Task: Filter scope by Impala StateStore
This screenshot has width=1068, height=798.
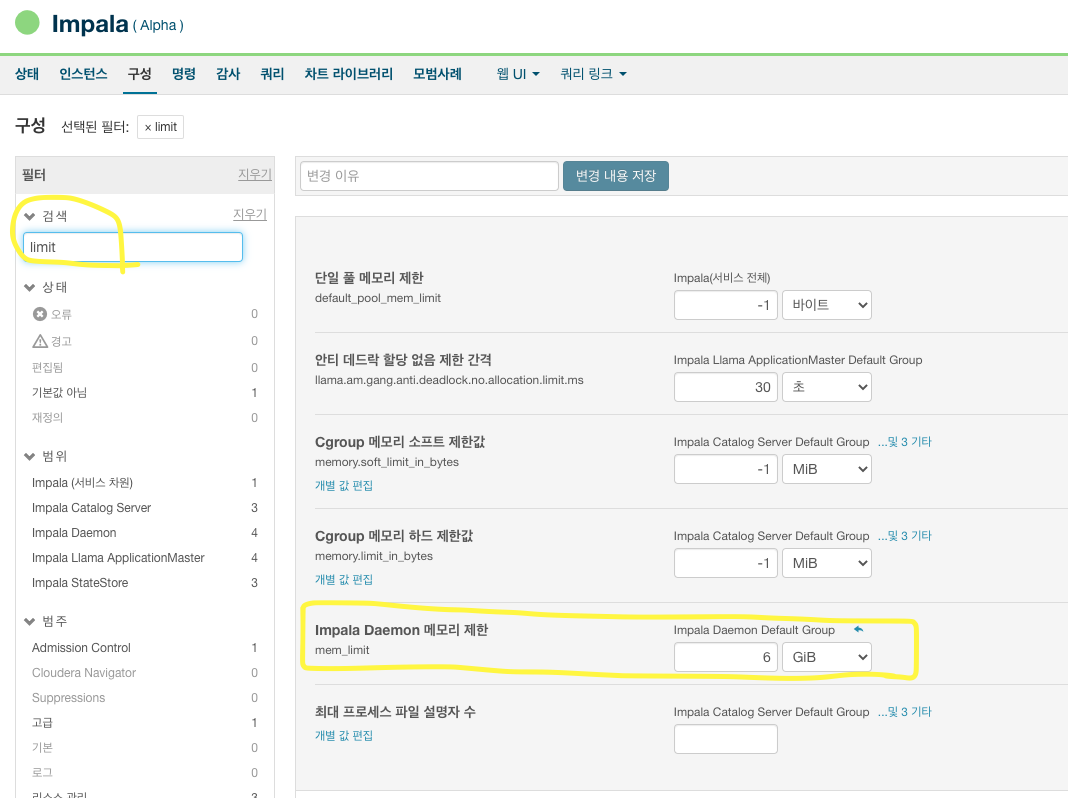Action: click(x=80, y=583)
